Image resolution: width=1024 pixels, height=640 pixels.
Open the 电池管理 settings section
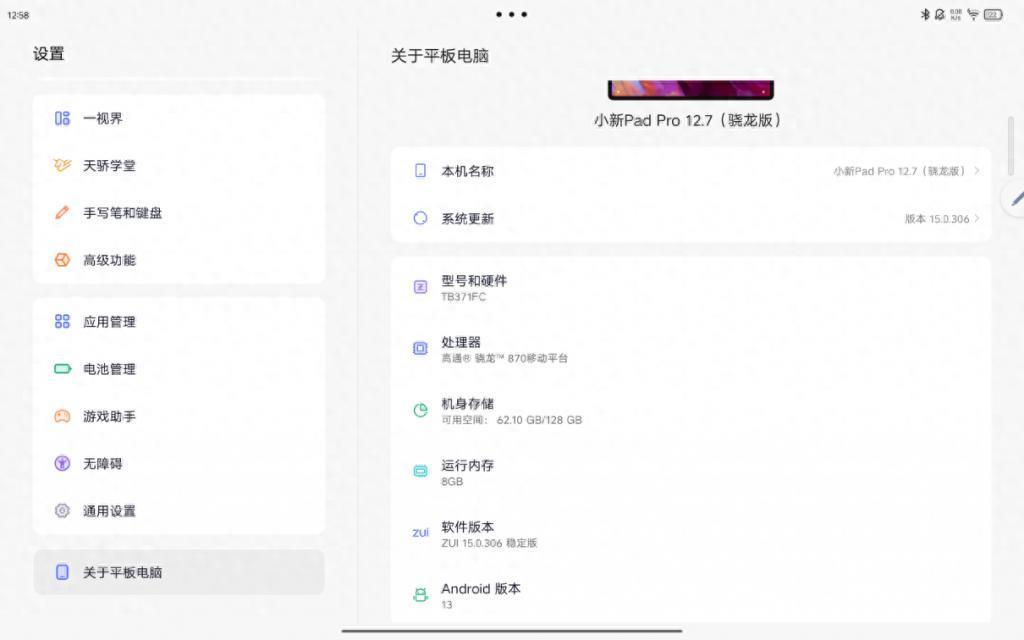(179, 369)
